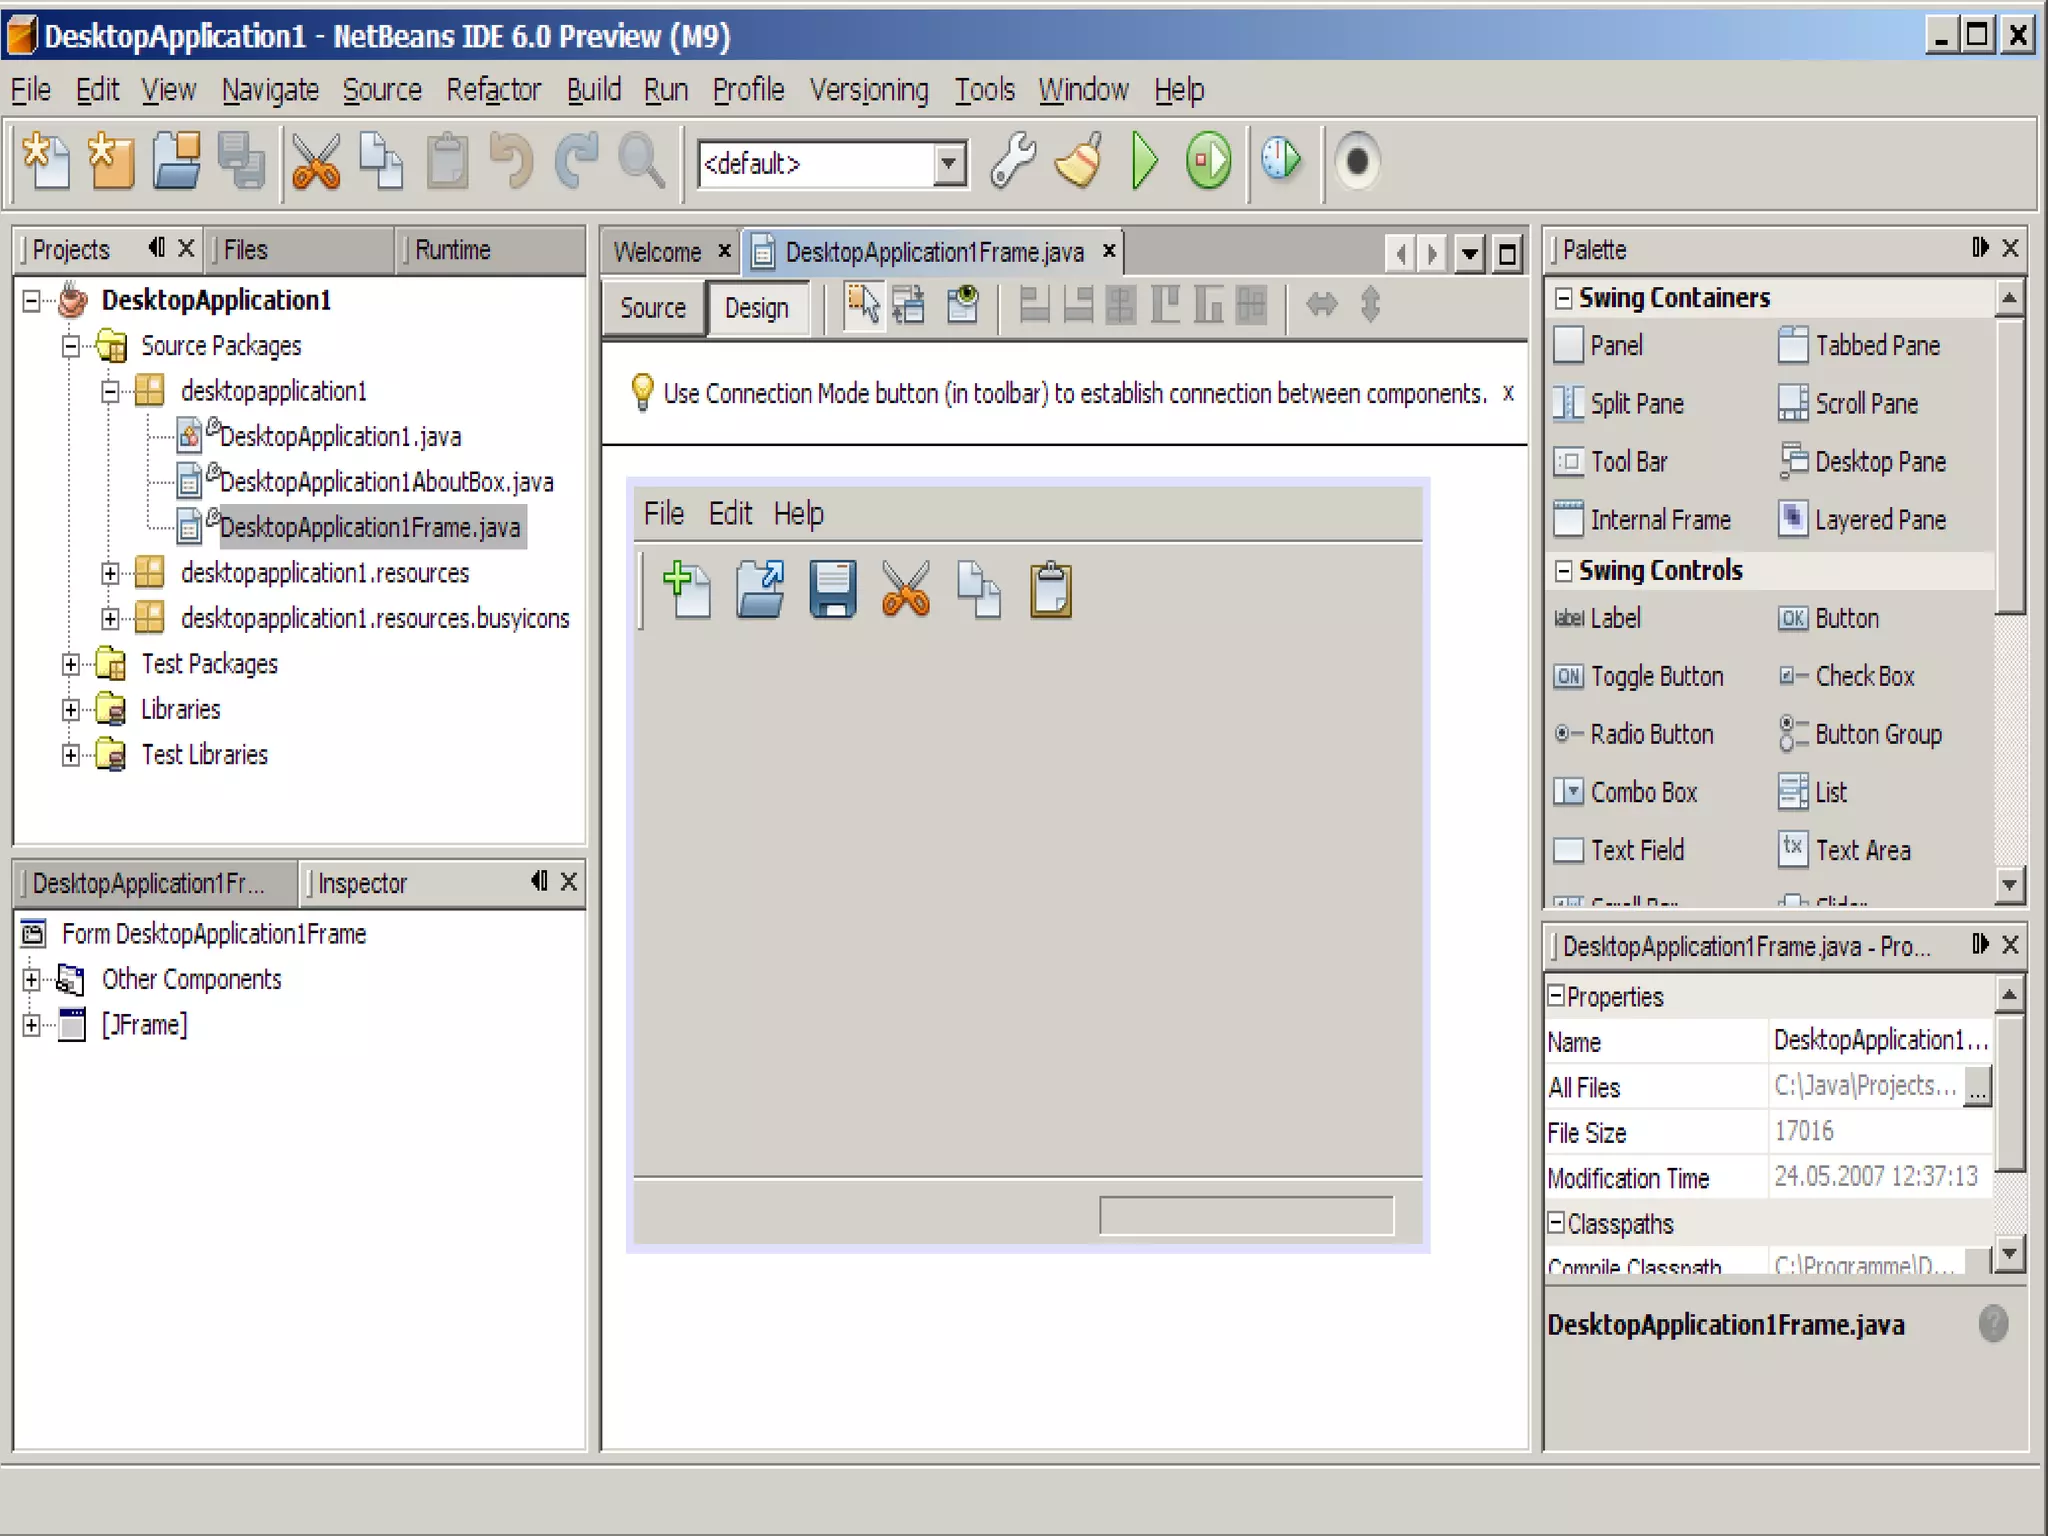Enable Connection Mode in form toolbar

(909, 306)
